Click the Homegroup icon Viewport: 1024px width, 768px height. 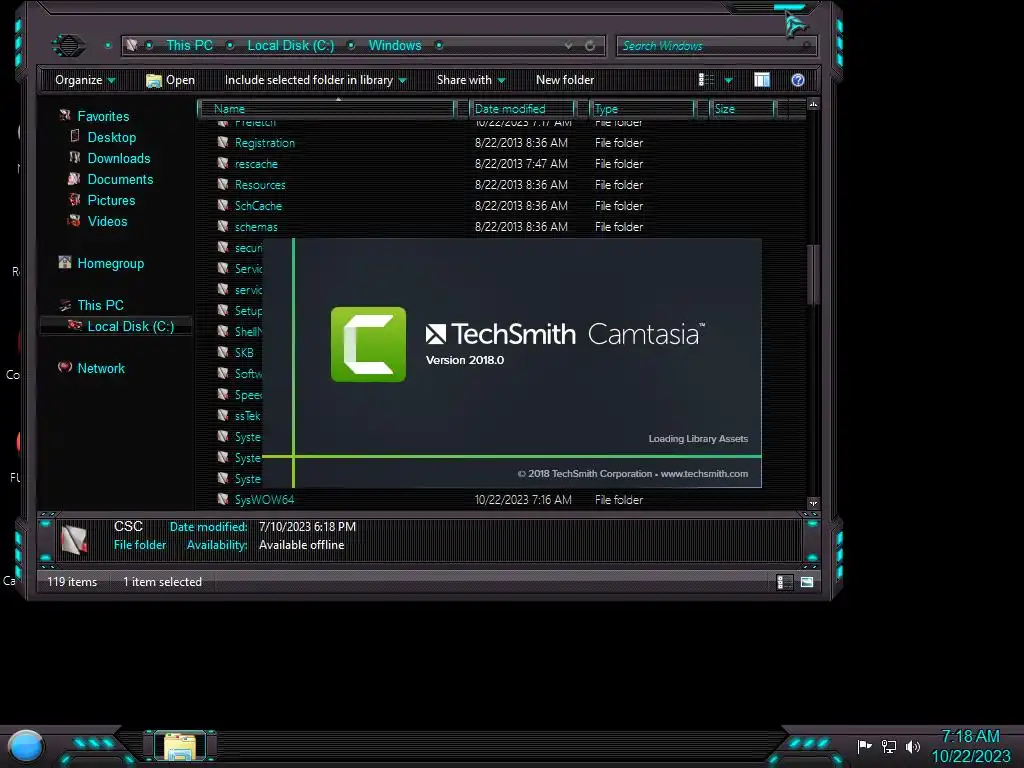coord(65,262)
